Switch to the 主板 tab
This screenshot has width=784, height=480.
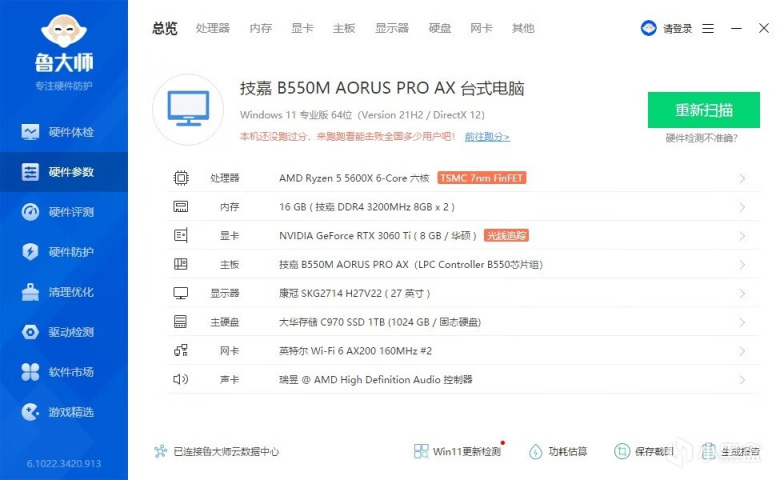click(x=344, y=28)
